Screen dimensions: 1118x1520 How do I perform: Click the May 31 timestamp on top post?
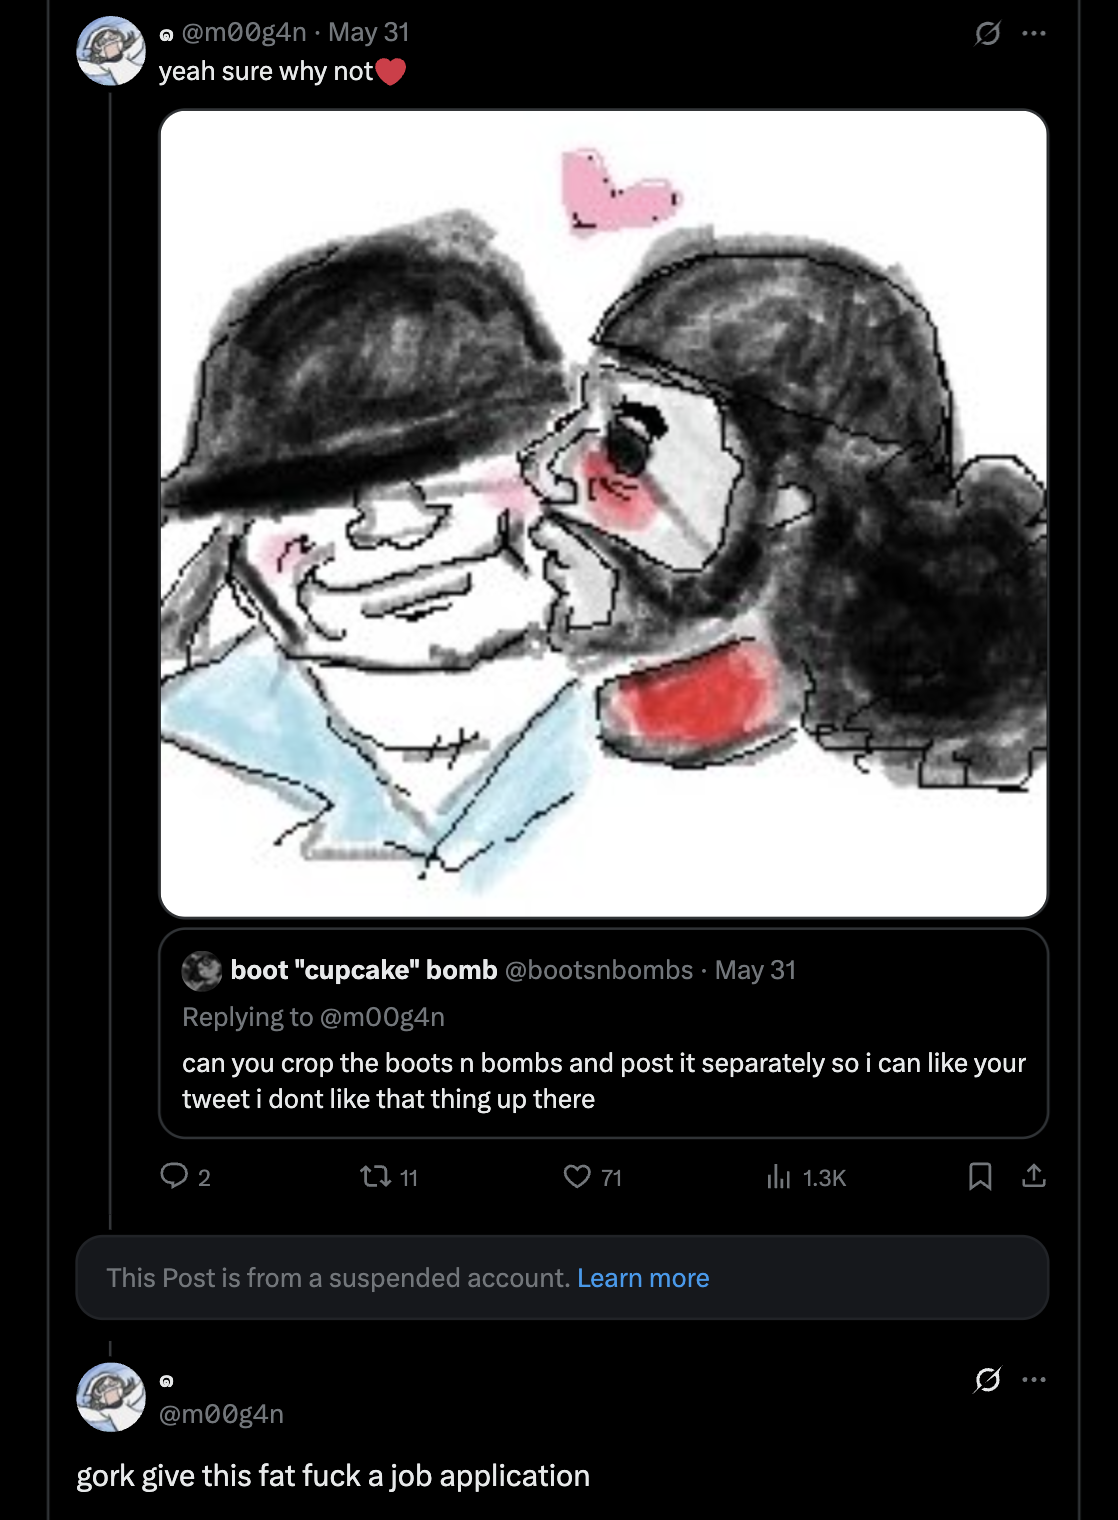(x=368, y=32)
